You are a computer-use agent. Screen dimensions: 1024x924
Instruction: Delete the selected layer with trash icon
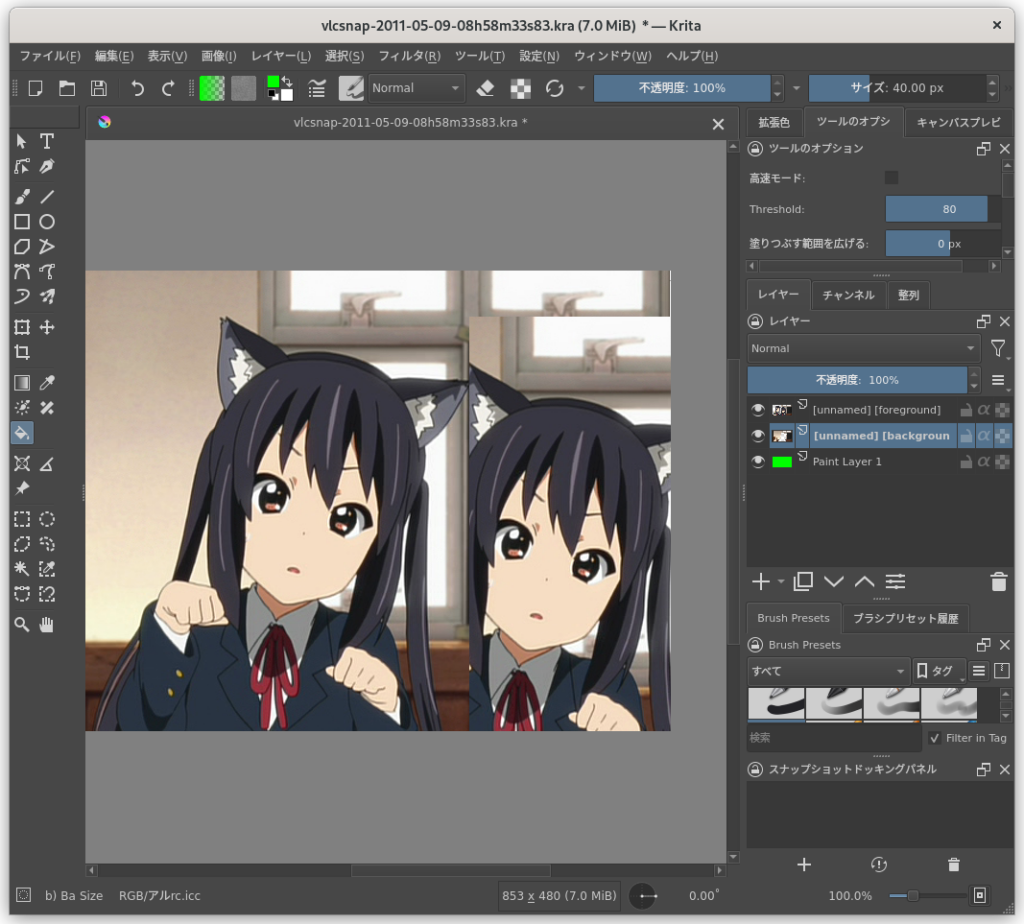point(999,582)
